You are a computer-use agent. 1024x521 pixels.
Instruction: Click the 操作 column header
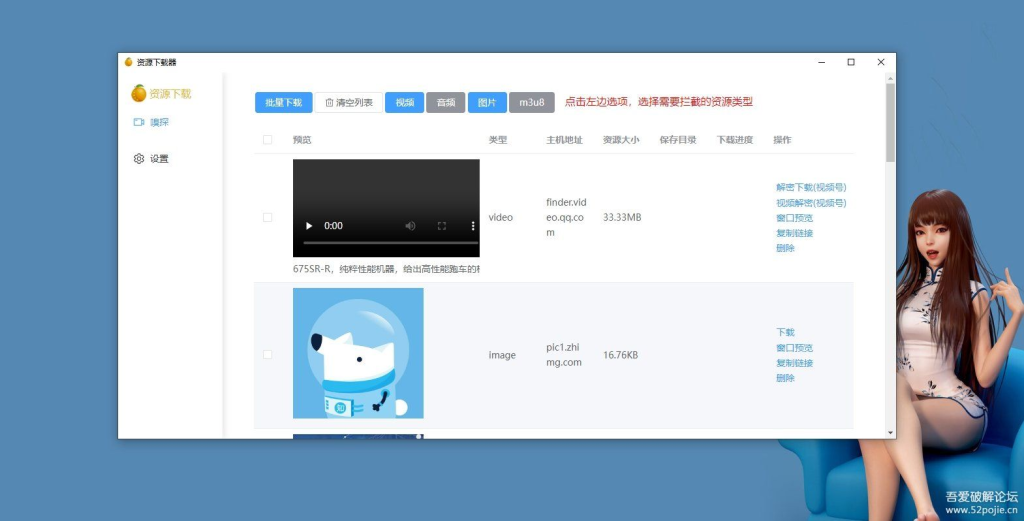pos(782,140)
